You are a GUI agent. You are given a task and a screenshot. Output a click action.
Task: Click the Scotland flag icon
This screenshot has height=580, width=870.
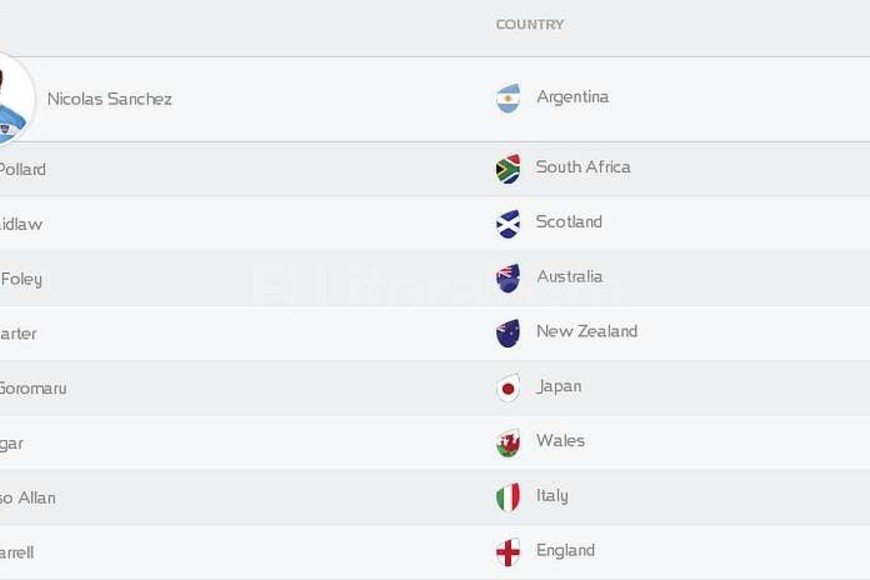pyautogui.click(x=508, y=224)
